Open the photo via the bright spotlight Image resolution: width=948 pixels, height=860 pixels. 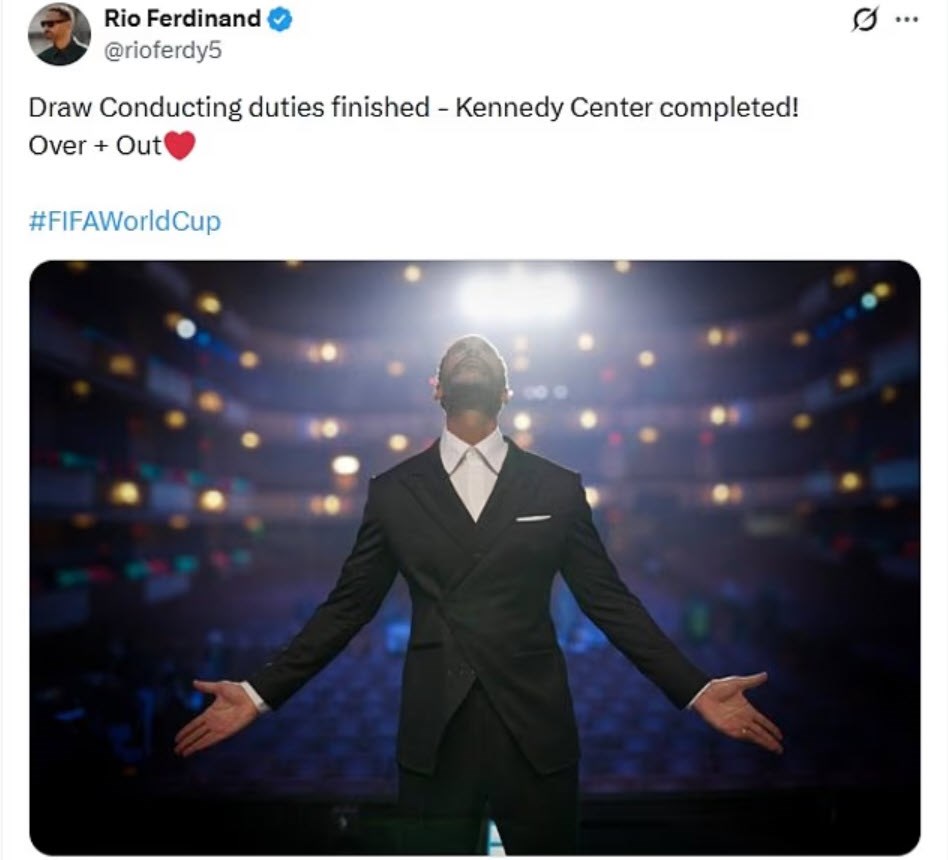[518, 295]
